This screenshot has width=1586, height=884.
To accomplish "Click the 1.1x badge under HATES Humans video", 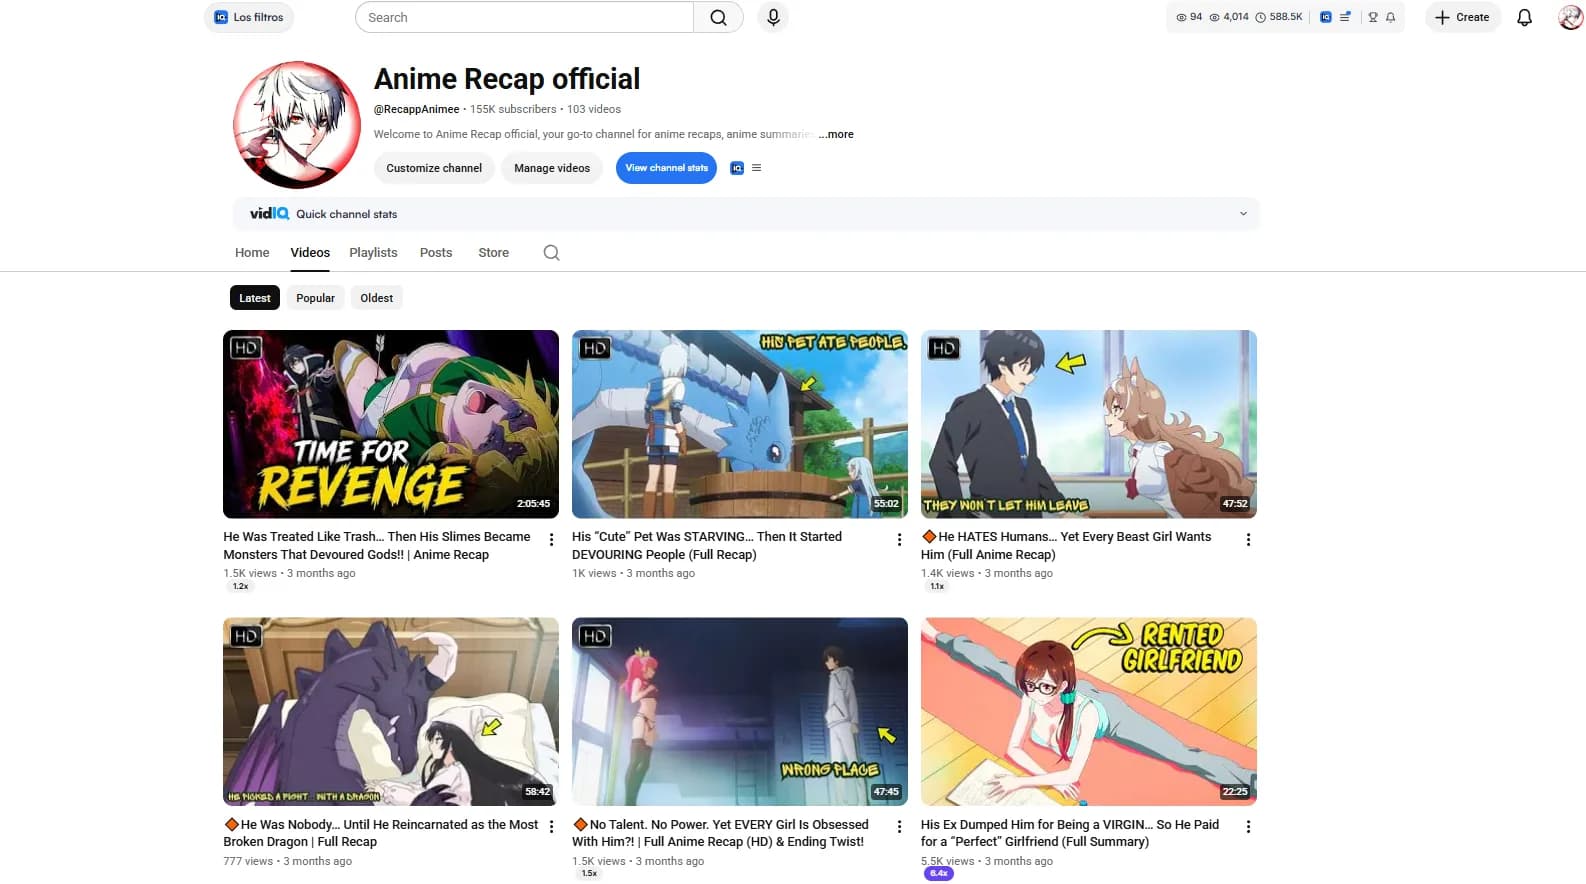I will (937, 586).
